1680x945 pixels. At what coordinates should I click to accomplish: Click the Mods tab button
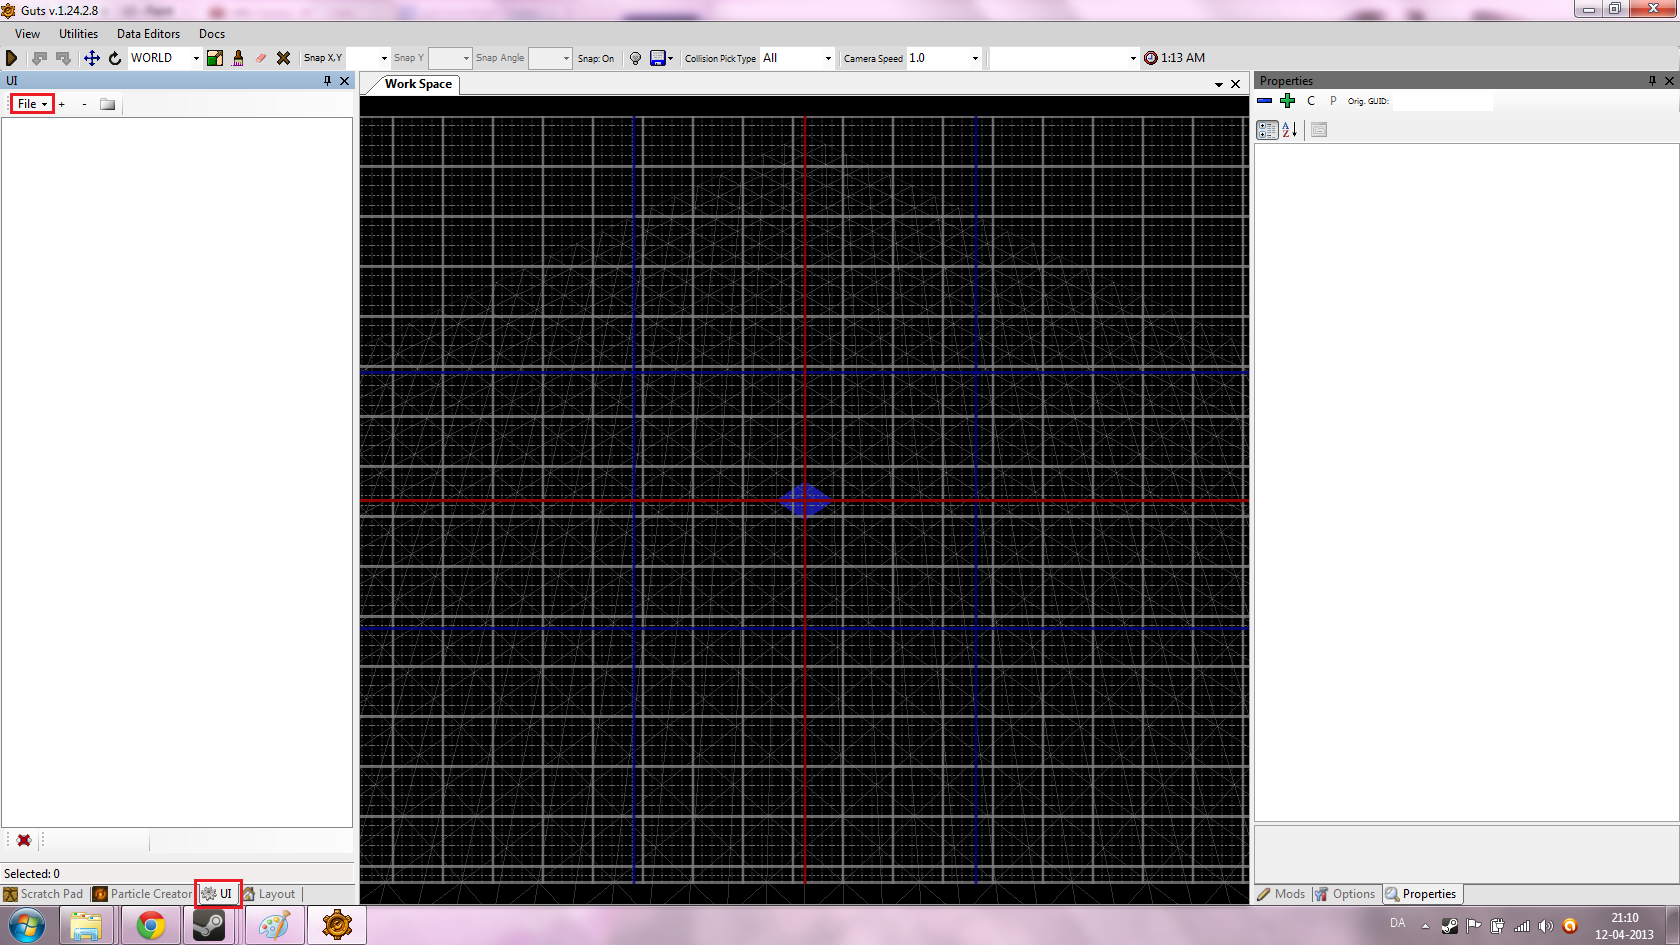[x=1282, y=894]
